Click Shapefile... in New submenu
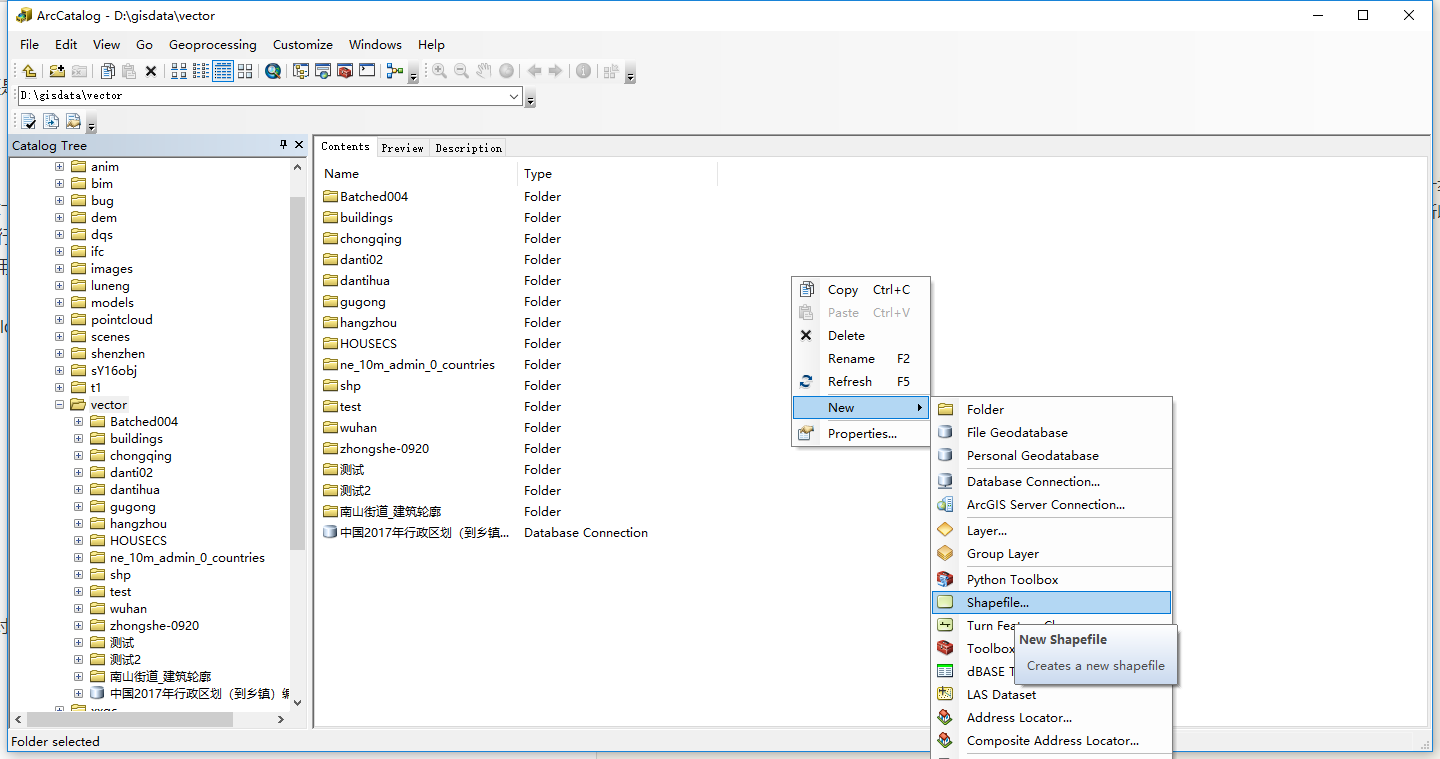This screenshot has height=759, width=1440. pos(1051,603)
